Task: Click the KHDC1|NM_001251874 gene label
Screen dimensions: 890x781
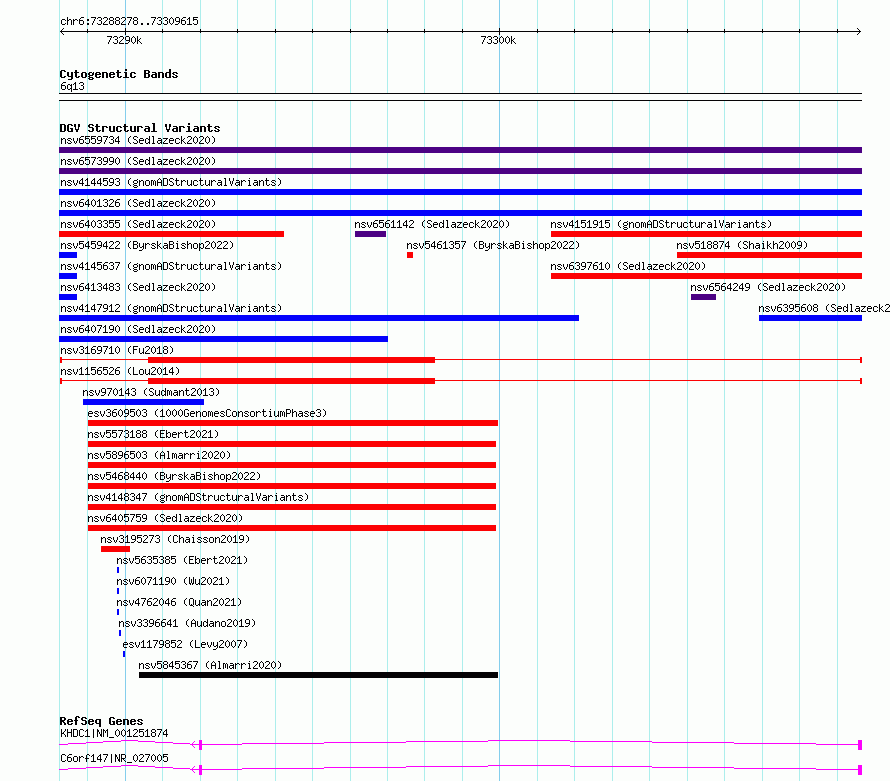Action: (114, 733)
